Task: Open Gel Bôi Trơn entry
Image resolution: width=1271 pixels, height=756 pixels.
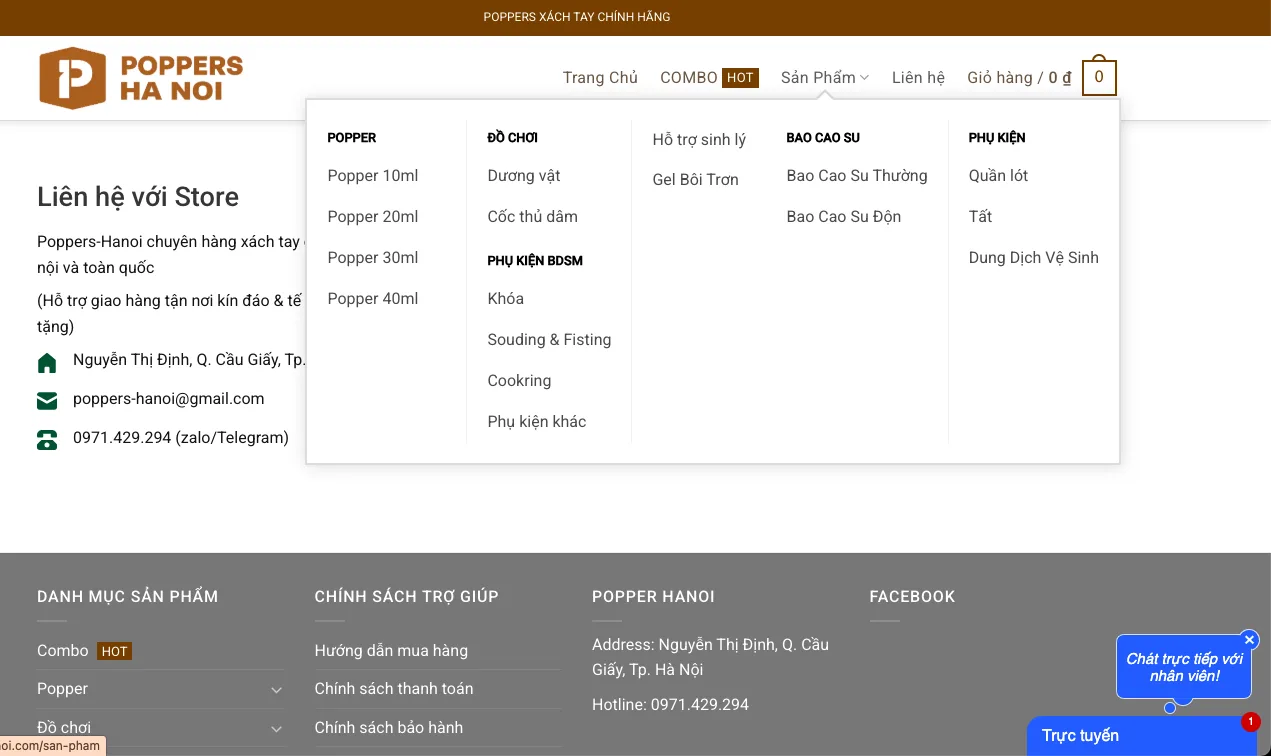Action: coord(695,179)
